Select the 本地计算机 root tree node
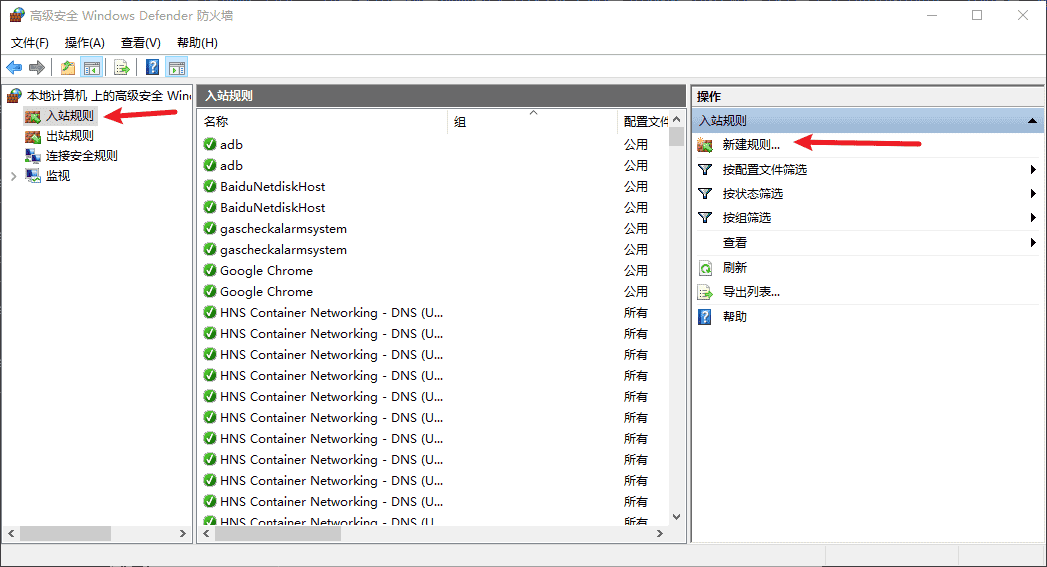1047x567 pixels. (x=108, y=96)
